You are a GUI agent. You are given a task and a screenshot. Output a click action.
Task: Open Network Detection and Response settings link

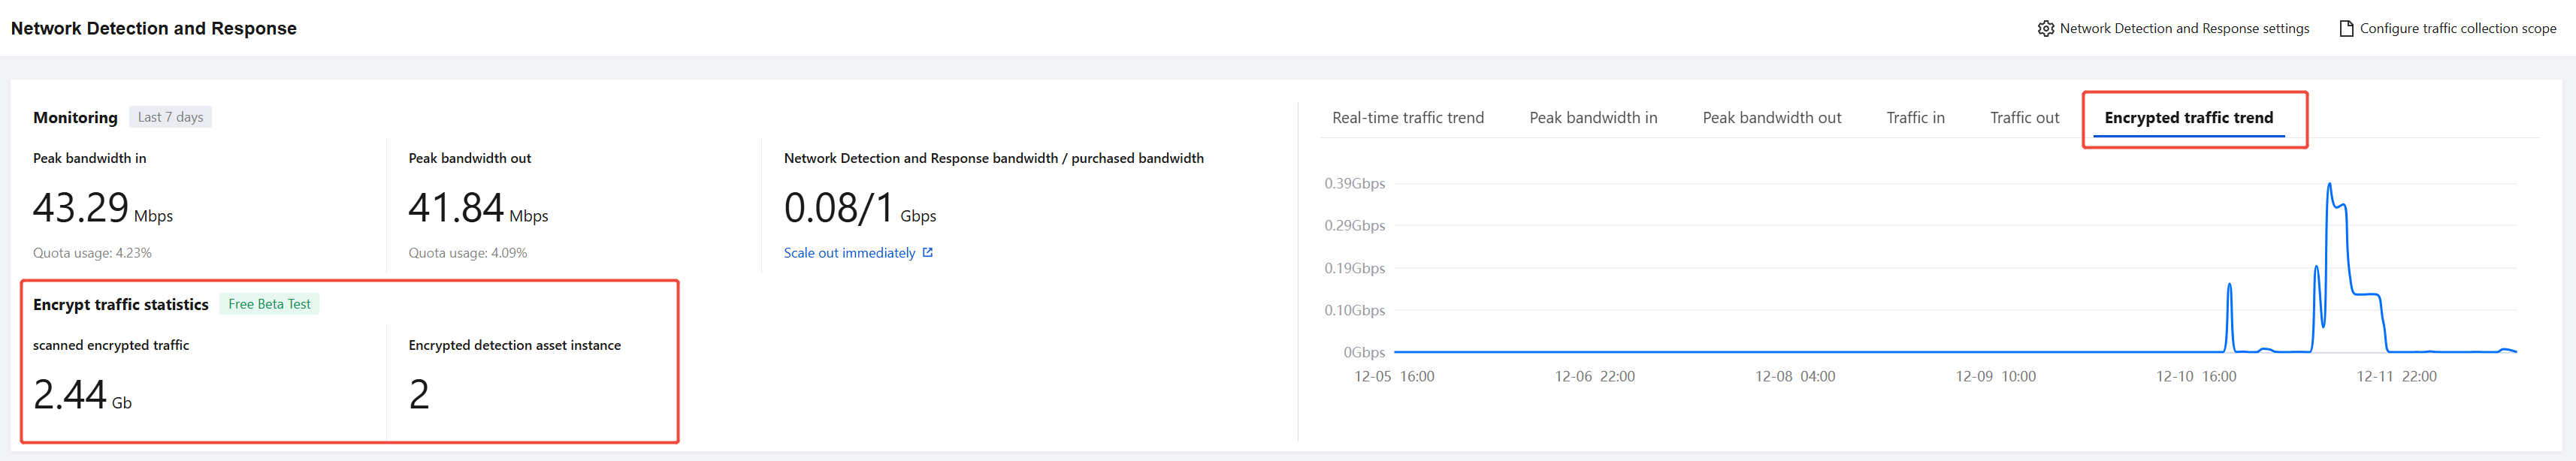tap(2184, 29)
